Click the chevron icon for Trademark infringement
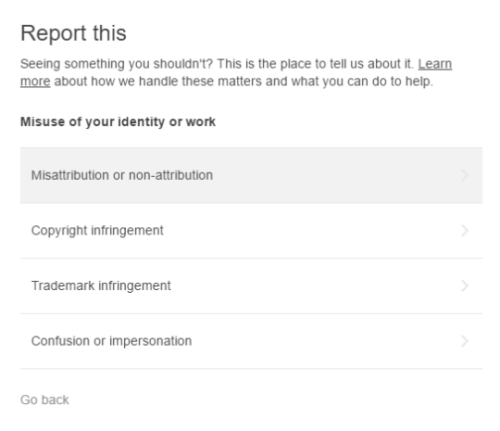Screen dimensions: 500x431 click(465, 286)
